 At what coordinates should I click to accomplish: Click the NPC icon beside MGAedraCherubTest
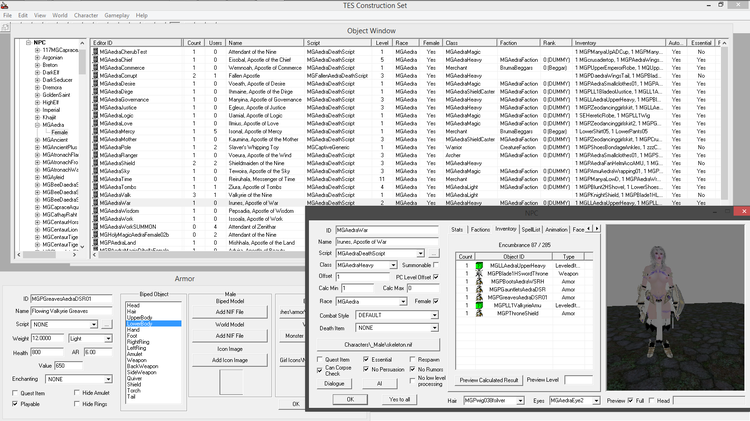[95, 52]
